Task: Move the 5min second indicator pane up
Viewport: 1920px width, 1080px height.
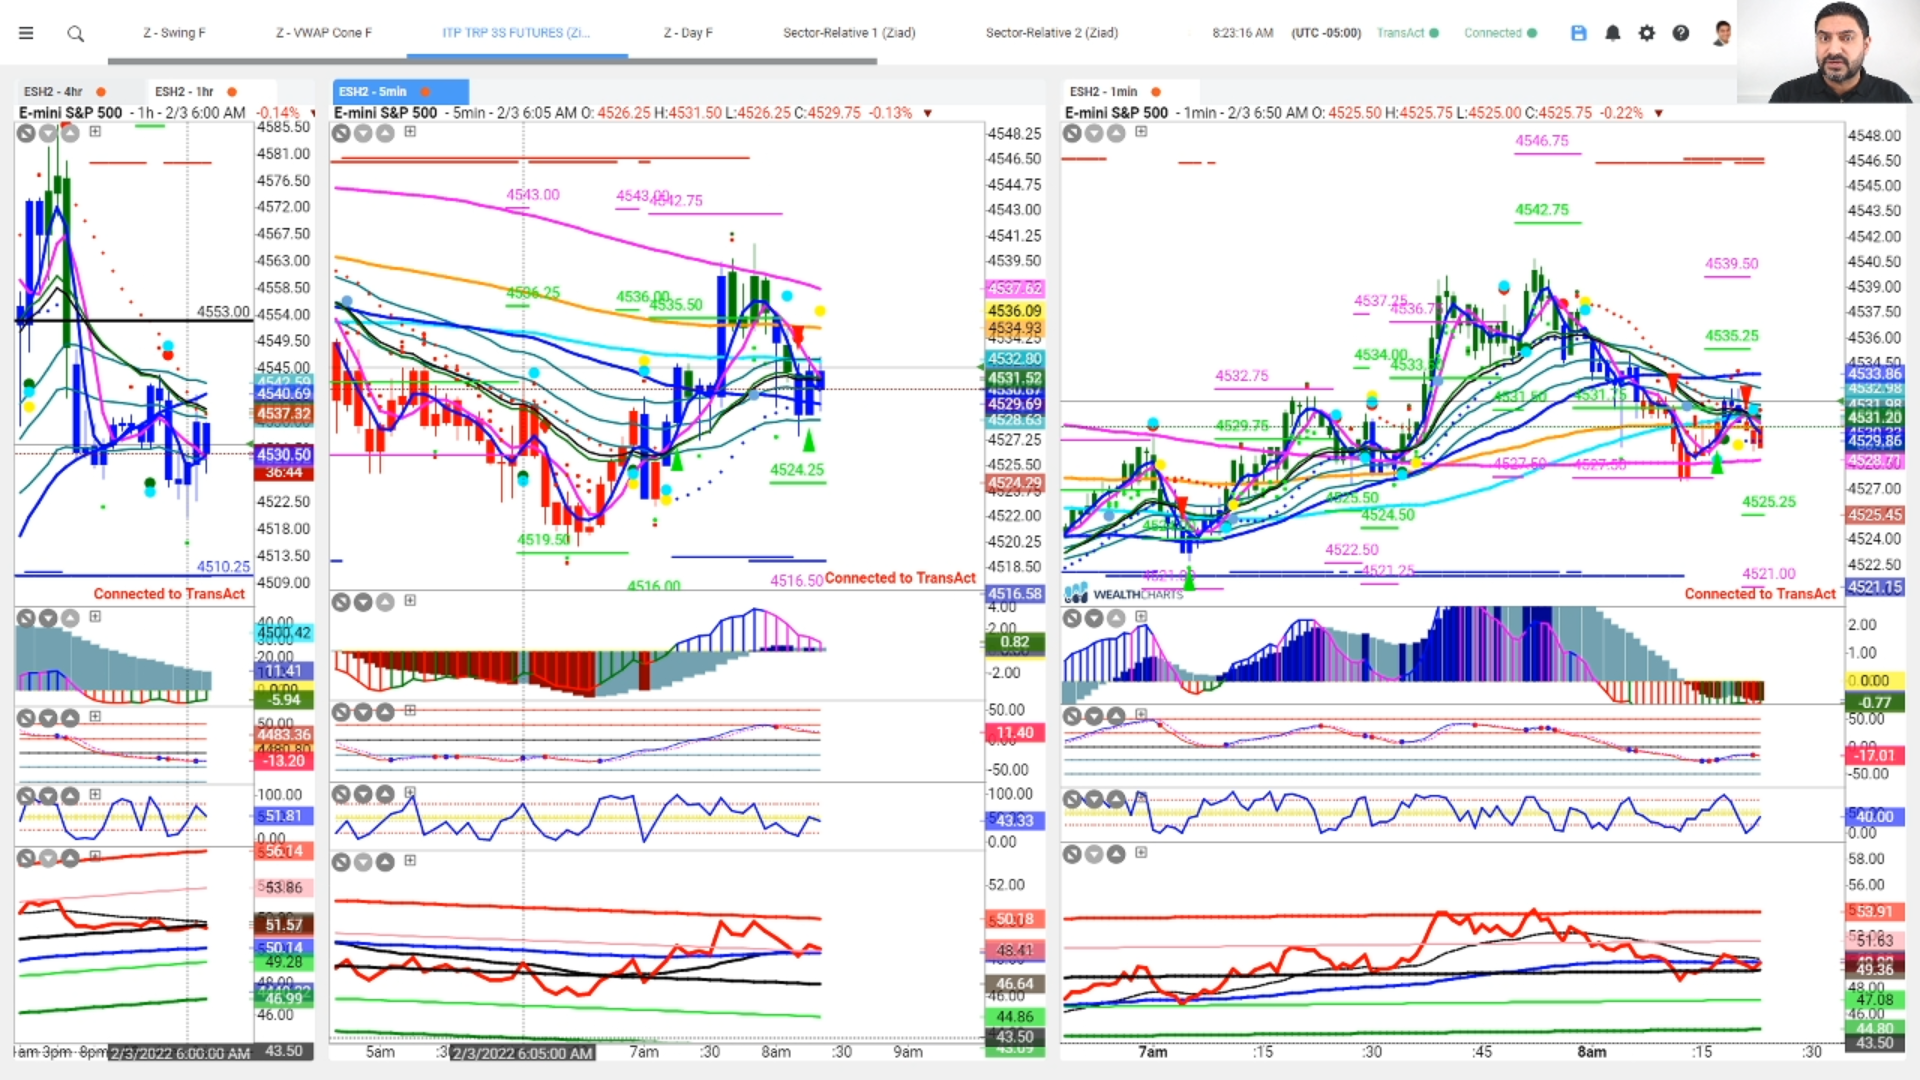Action: (385, 712)
